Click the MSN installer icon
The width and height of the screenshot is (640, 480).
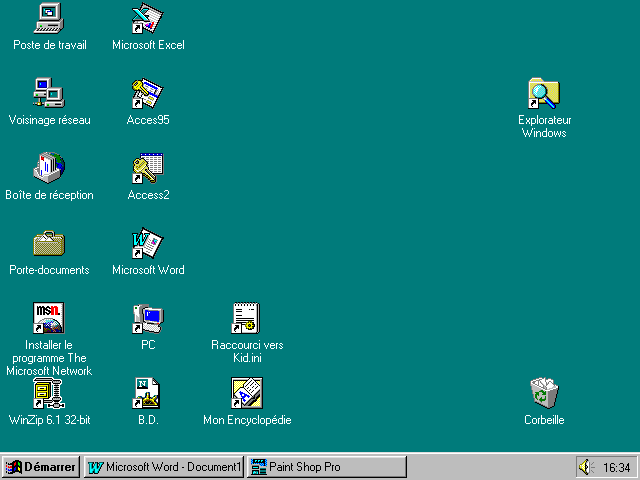coord(49,318)
